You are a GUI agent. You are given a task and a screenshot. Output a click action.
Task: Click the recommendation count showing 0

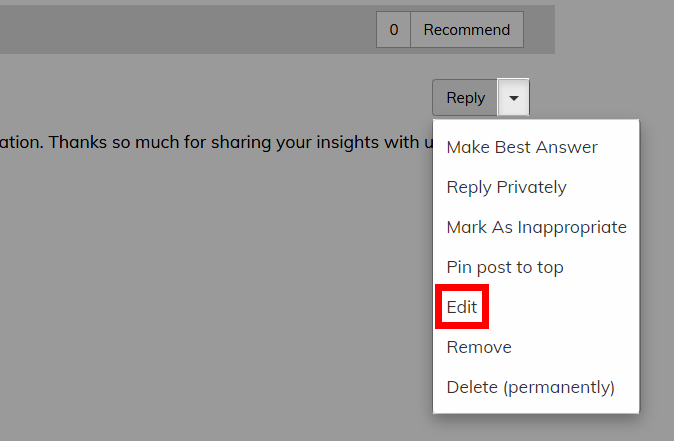pos(393,30)
